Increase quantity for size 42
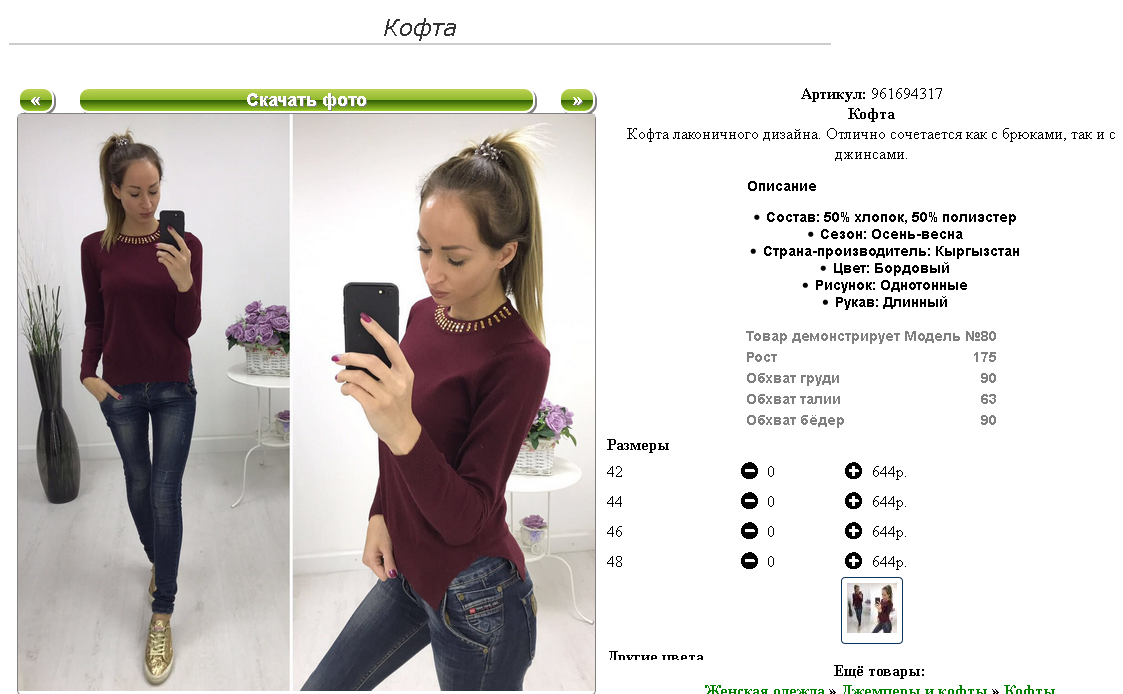1123x694 pixels. click(853, 471)
